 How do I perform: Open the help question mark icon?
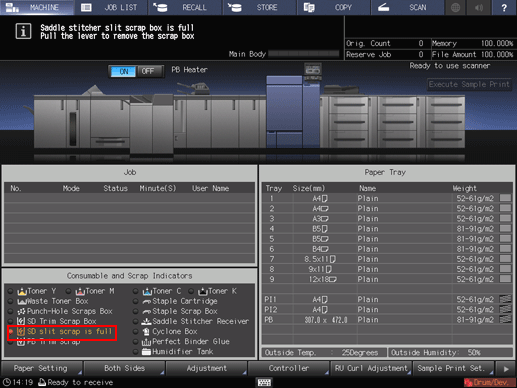504,7
